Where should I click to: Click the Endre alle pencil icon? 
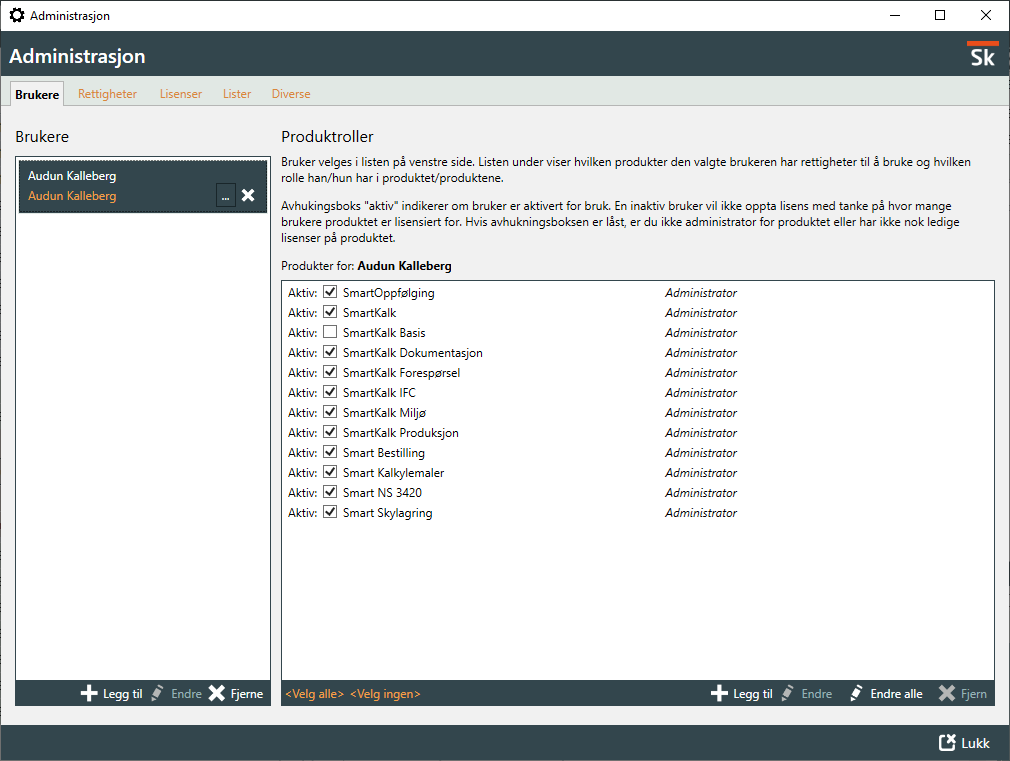coord(856,694)
